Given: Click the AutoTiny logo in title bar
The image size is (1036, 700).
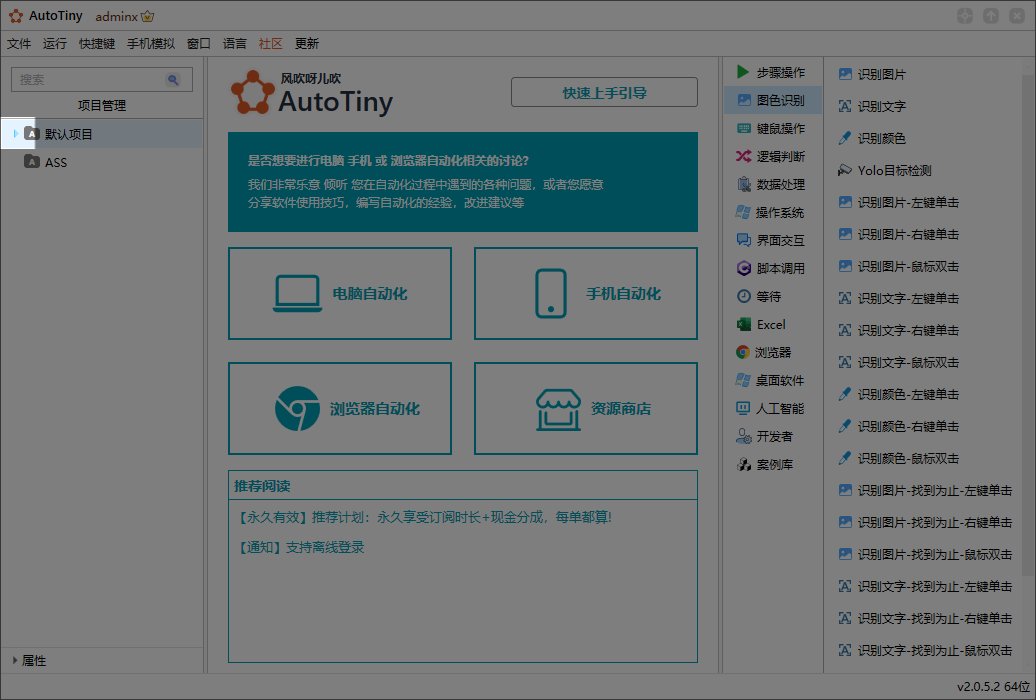Looking at the screenshot, I should 16,16.
